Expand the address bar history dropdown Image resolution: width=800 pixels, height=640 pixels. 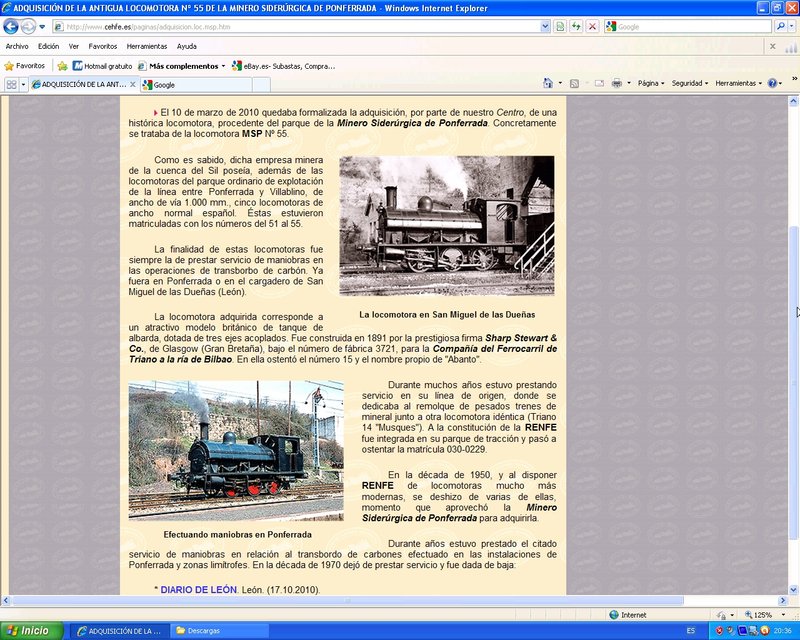[x=545, y=27]
